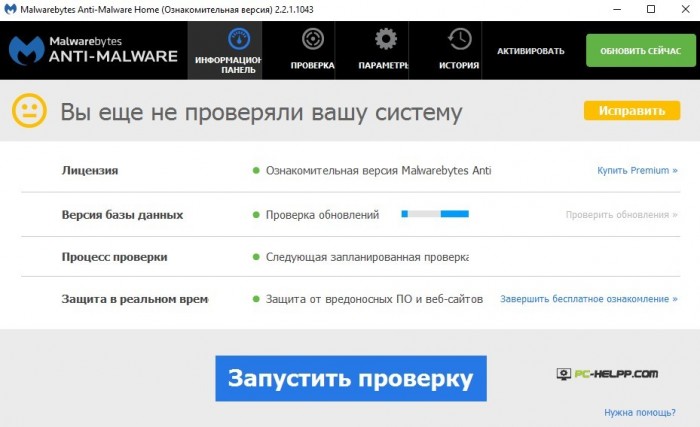Click the neutral face status icon
700x427 pixels.
tap(29, 110)
